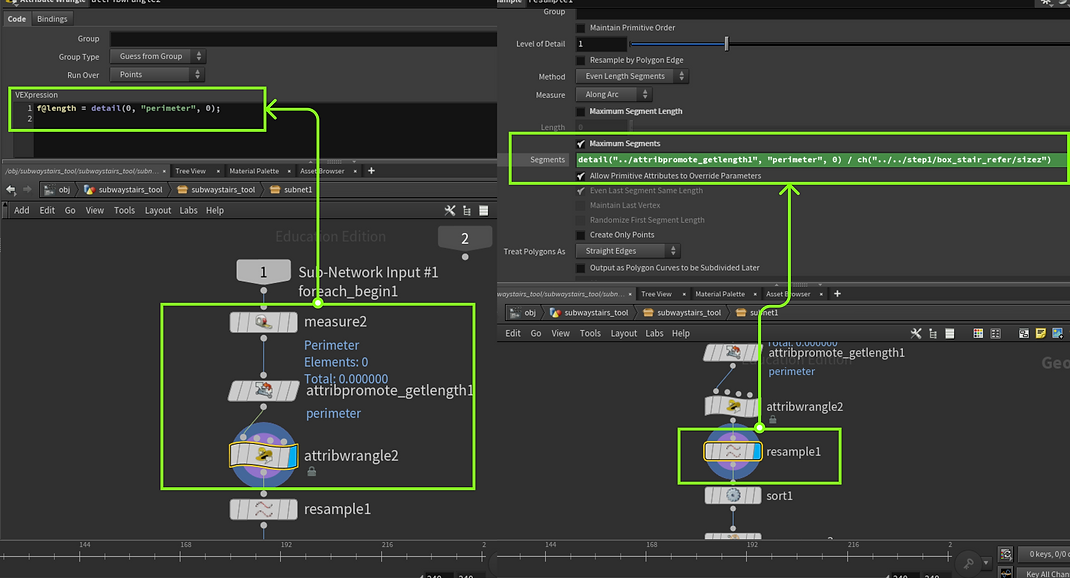Image resolution: width=1070 pixels, height=578 pixels.
Task: Toggle Allow Primitive Attributes to Override Parameters
Action: coord(581,175)
